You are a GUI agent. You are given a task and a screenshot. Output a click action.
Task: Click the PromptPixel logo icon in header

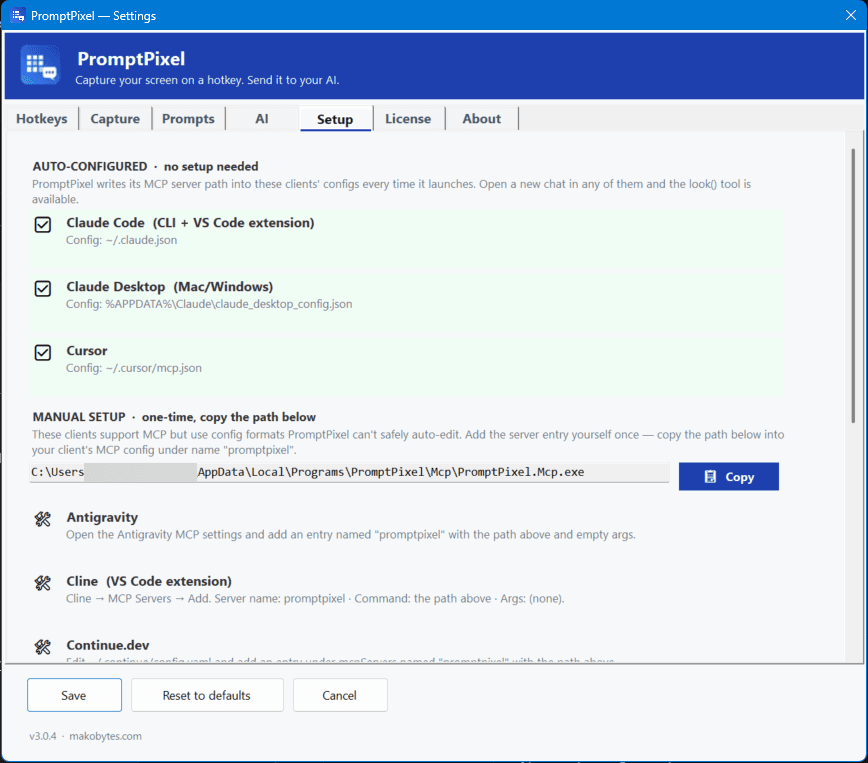40,65
